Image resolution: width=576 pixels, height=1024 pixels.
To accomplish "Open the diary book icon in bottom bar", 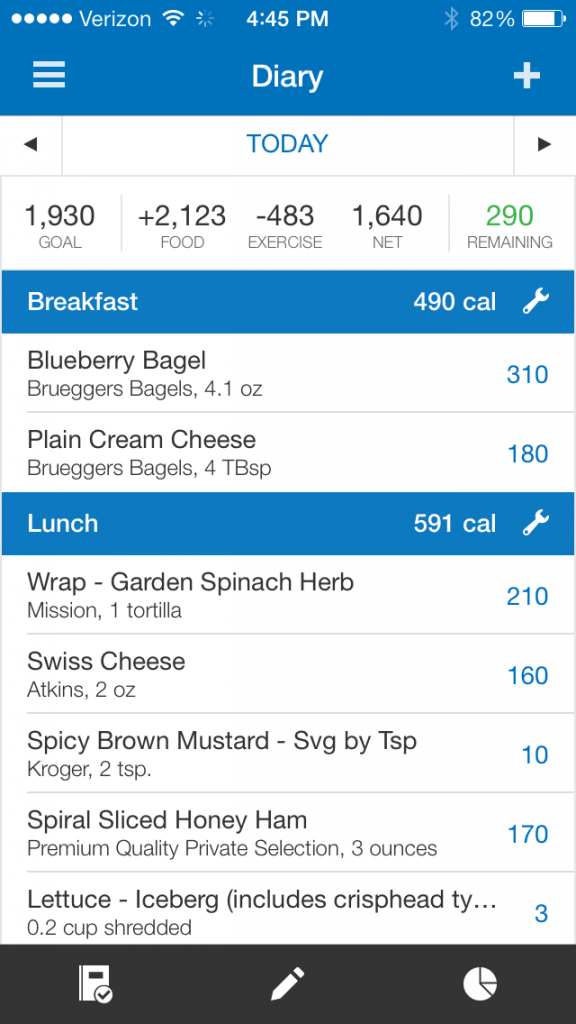I will [x=95, y=983].
